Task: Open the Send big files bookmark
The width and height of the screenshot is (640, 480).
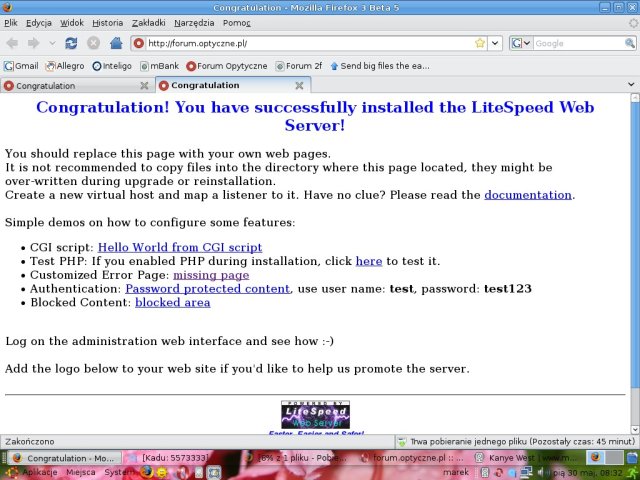Action: 380,66
